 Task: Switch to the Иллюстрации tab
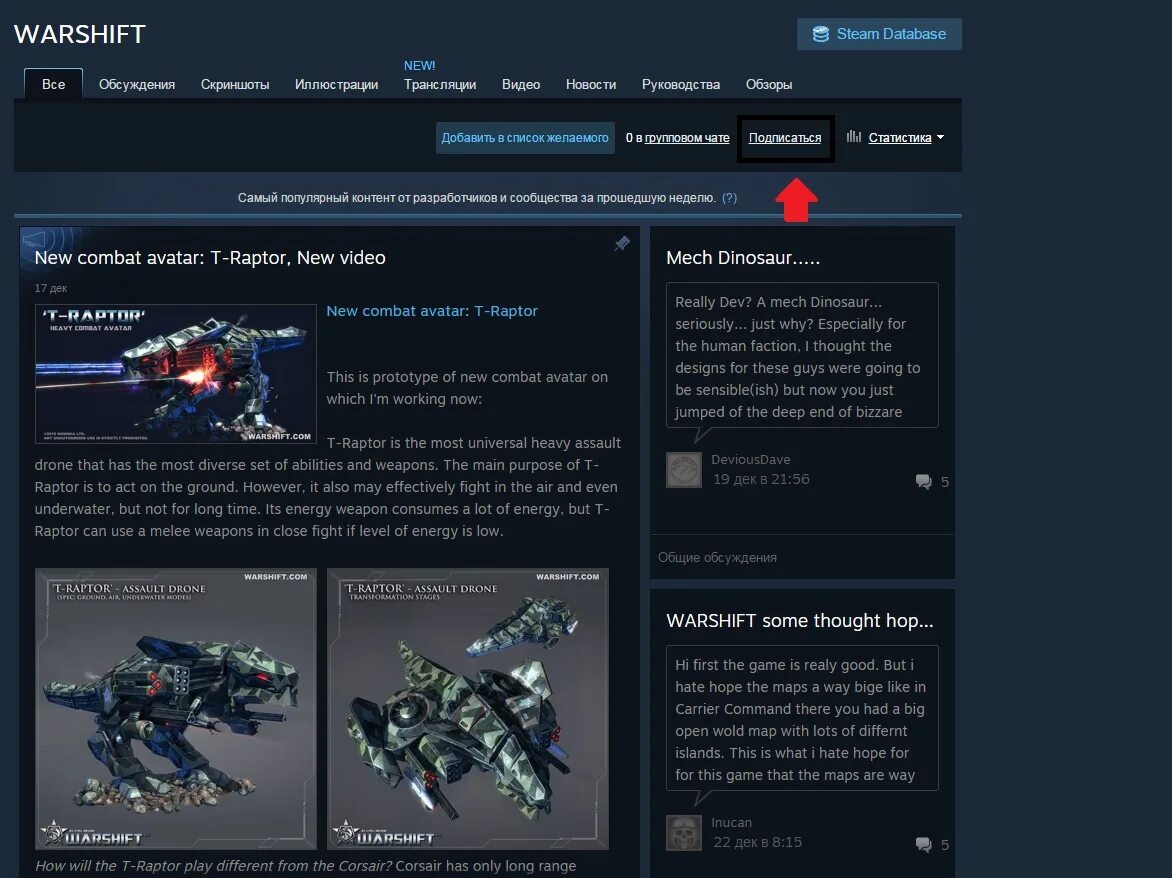tap(336, 84)
